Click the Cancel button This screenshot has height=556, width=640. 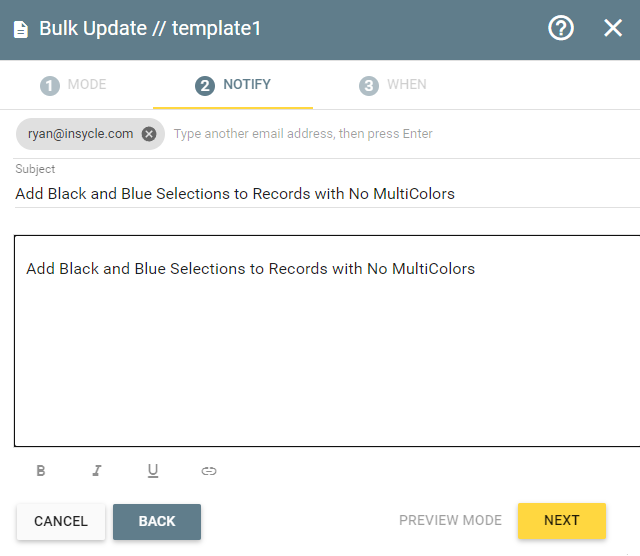click(x=61, y=521)
